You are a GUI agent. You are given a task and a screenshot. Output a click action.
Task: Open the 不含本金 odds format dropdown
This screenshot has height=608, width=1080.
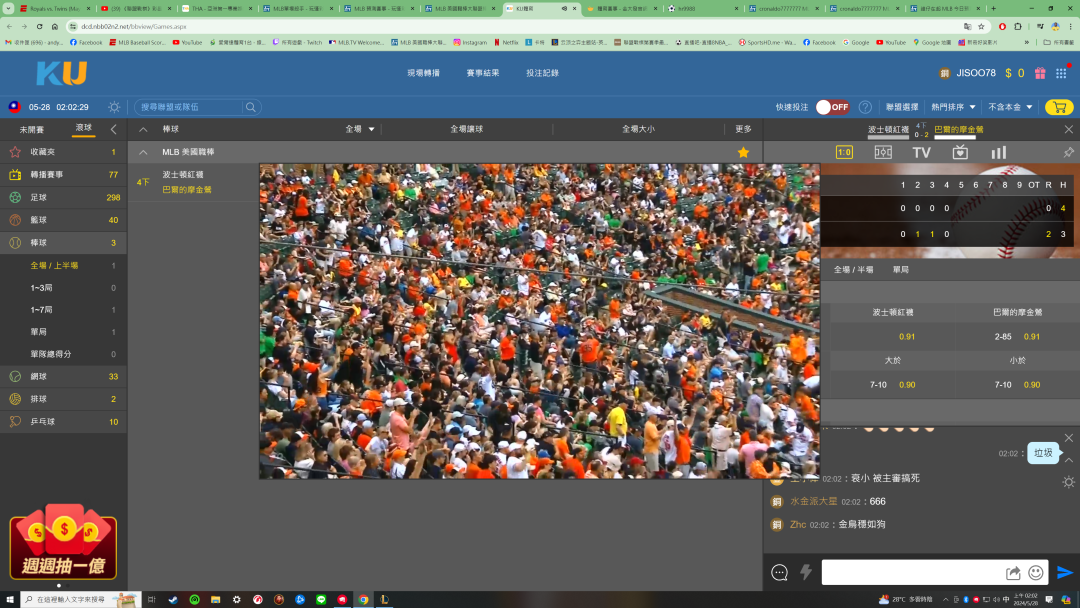click(x=1010, y=107)
